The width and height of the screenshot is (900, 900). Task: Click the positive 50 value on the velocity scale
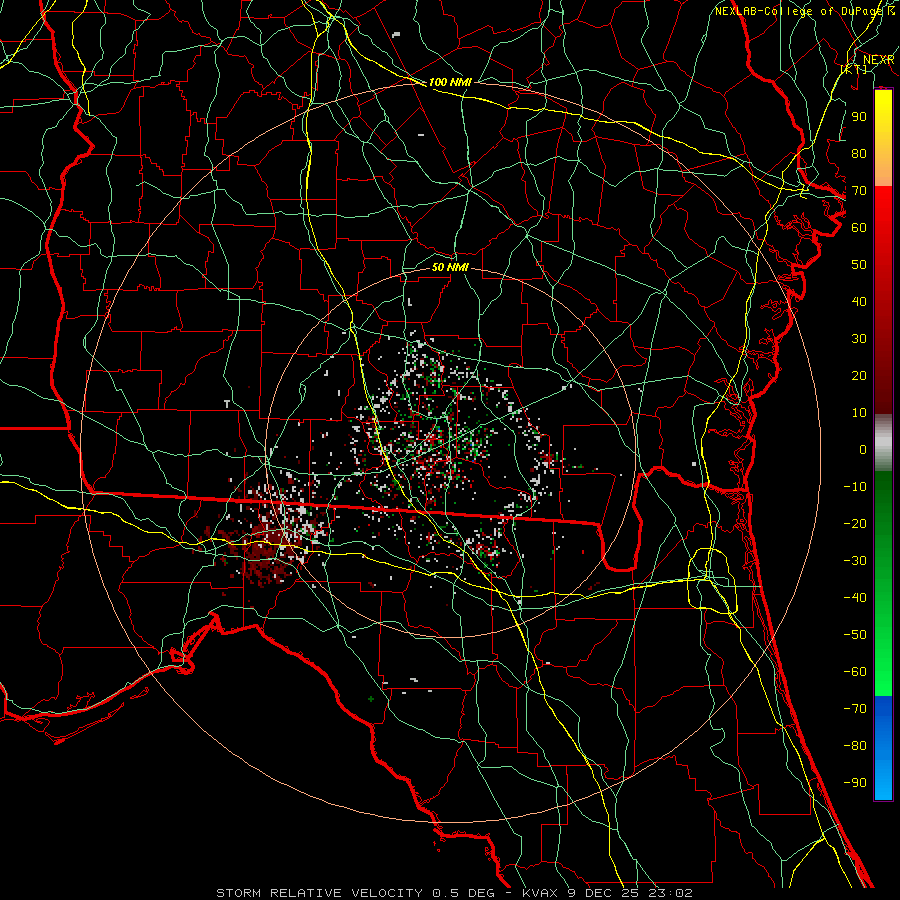pyautogui.click(x=859, y=265)
